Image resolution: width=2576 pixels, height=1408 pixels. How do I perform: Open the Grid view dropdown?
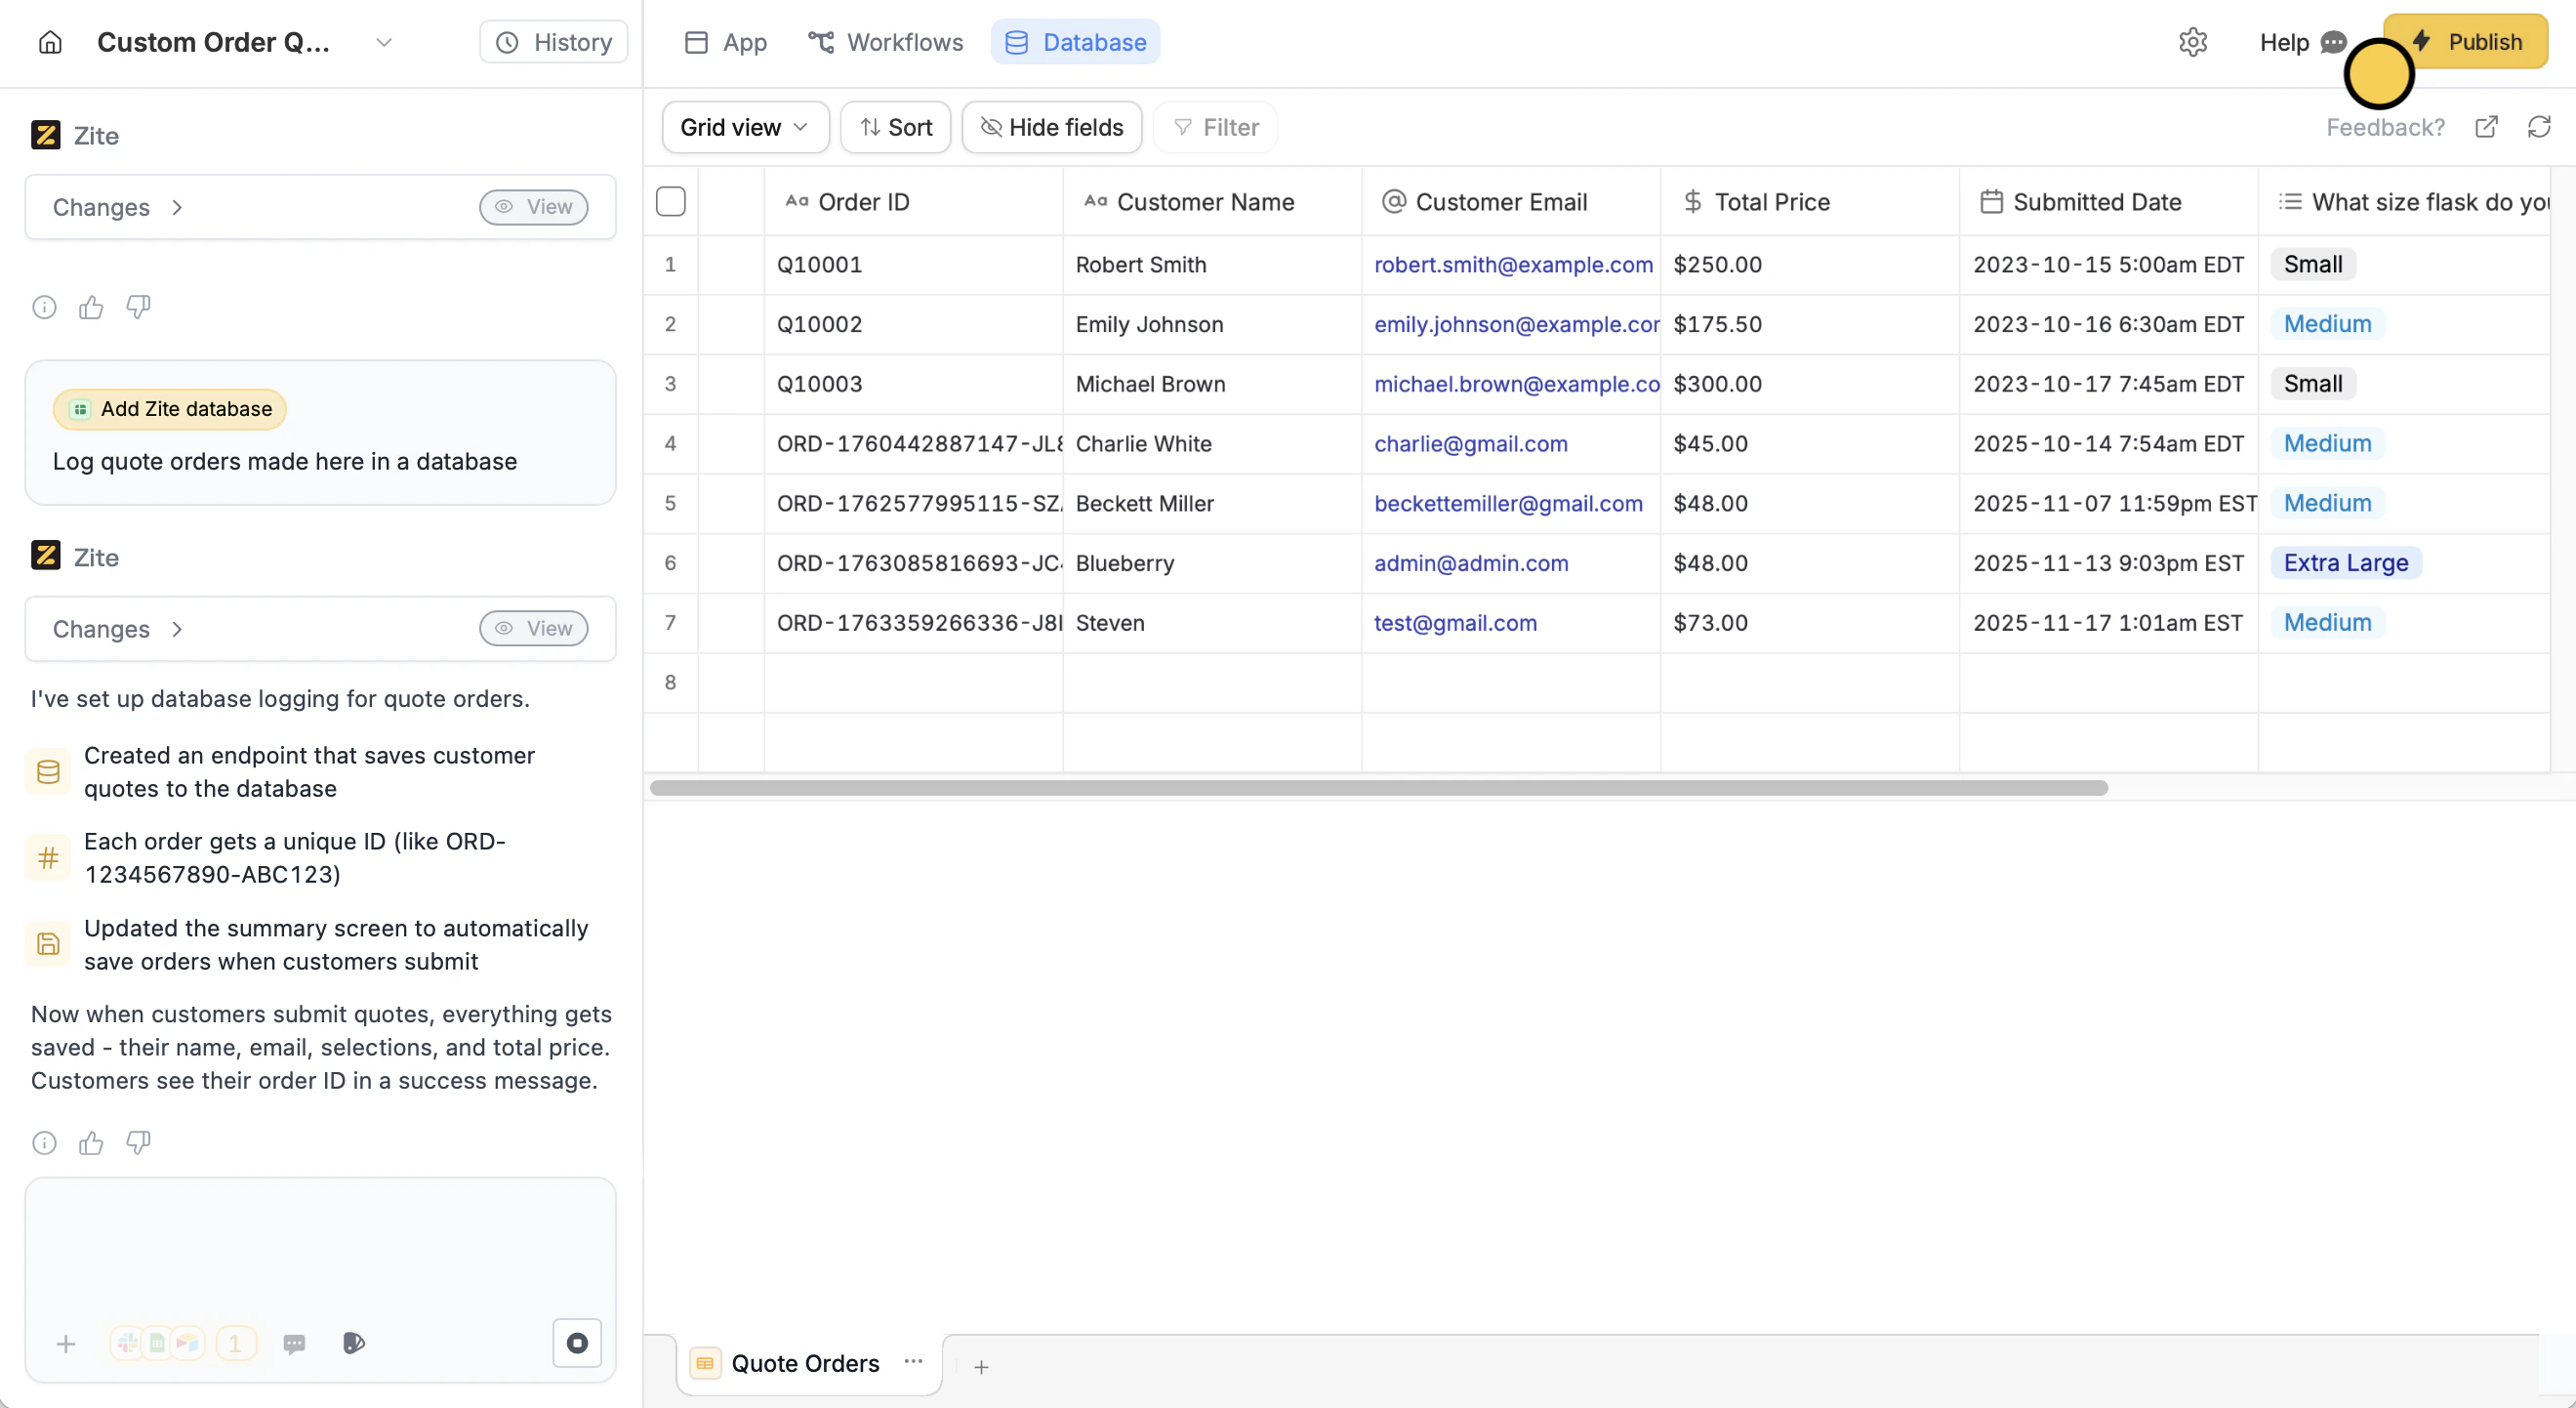pyautogui.click(x=745, y=127)
